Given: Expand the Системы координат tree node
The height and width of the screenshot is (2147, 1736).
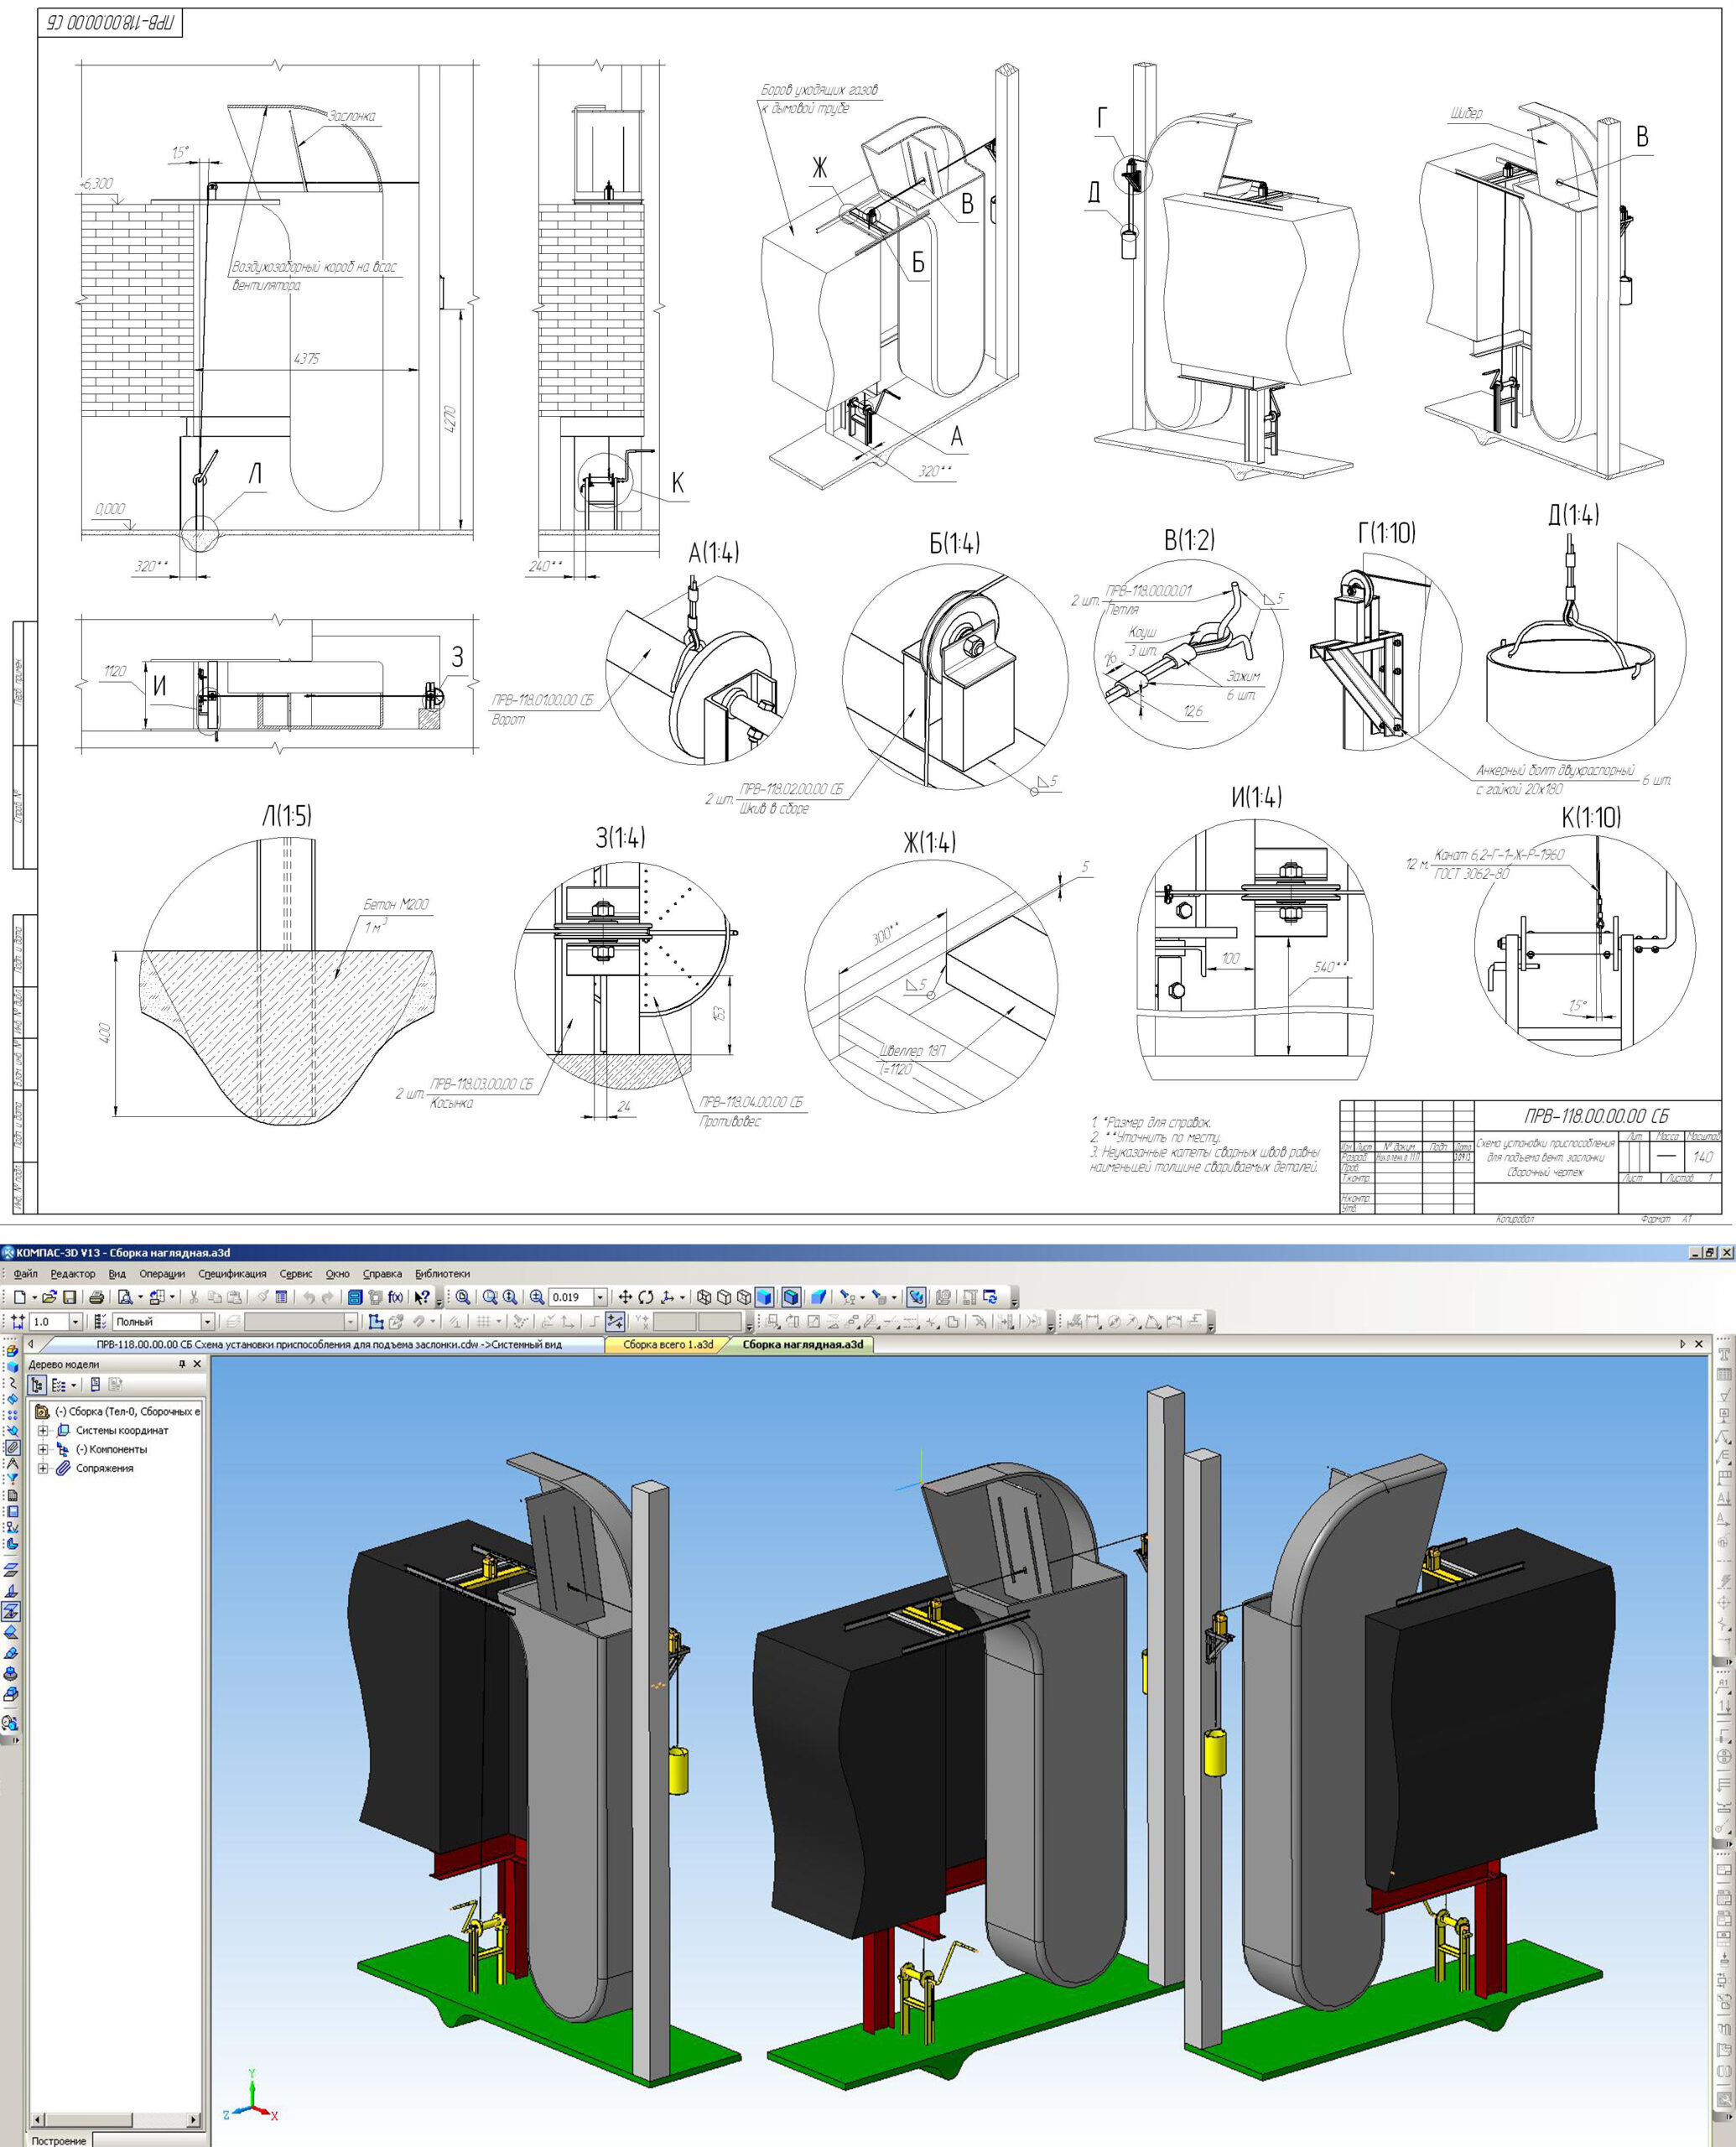Looking at the screenshot, I should tap(43, 1431).
